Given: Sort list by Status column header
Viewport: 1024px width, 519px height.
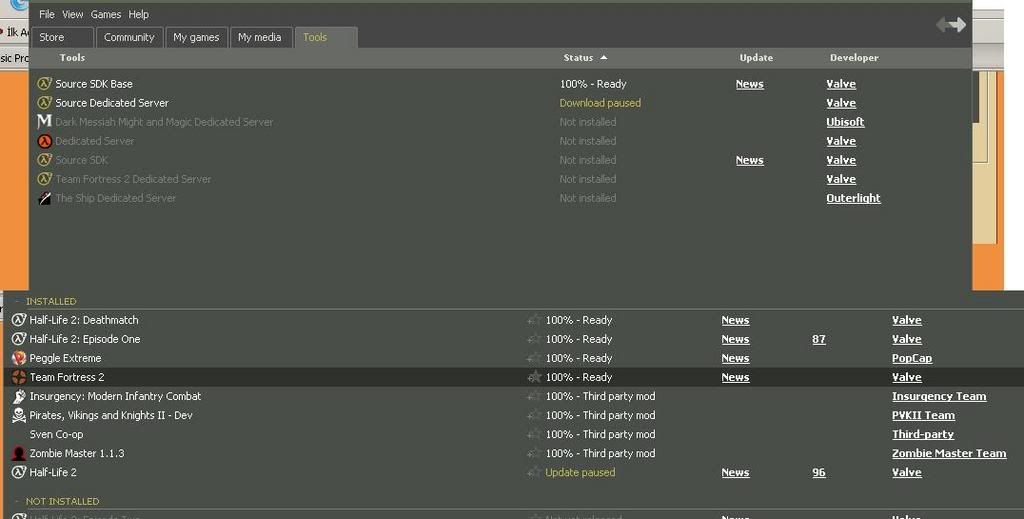Looking at the screenshot, I should 579,58.
